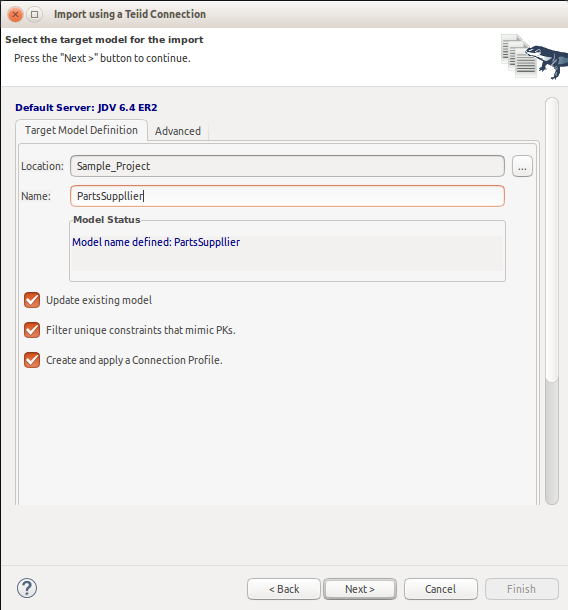Maximize the import dialog window
The height and width of the screenshot is (610, 568).
pyautogui.click(x=35, y=14)
